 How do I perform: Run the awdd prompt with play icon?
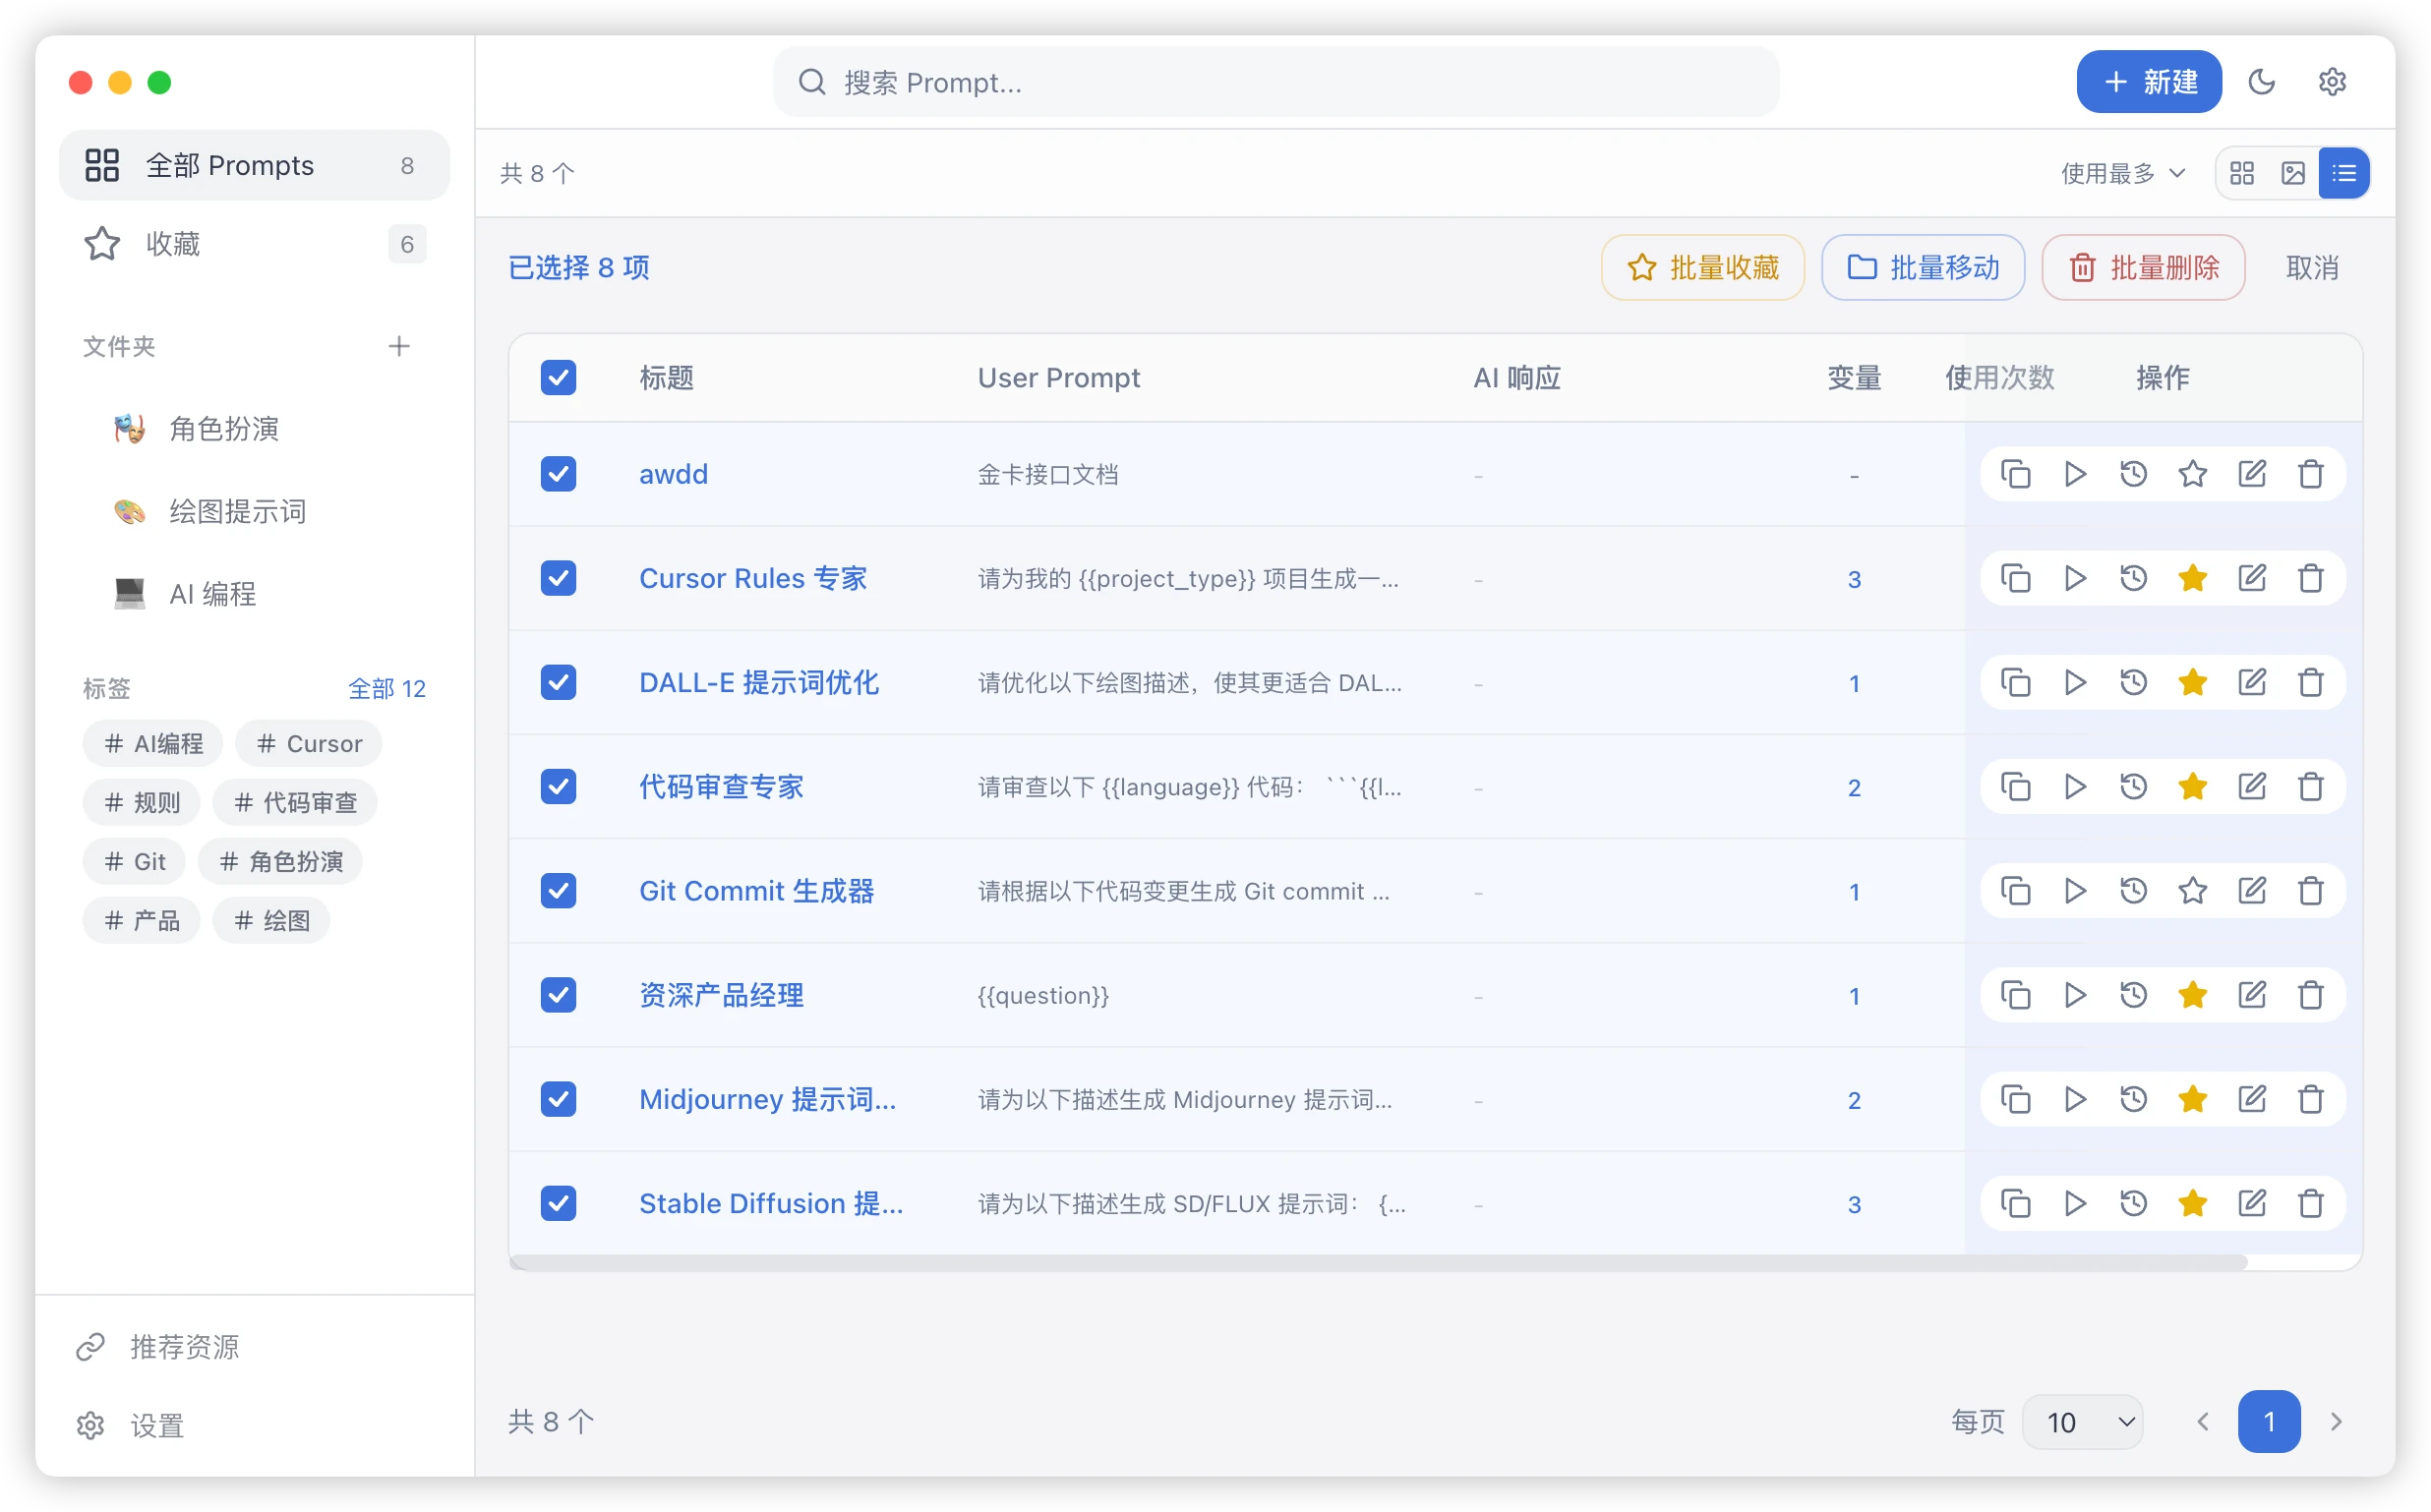2074,474
